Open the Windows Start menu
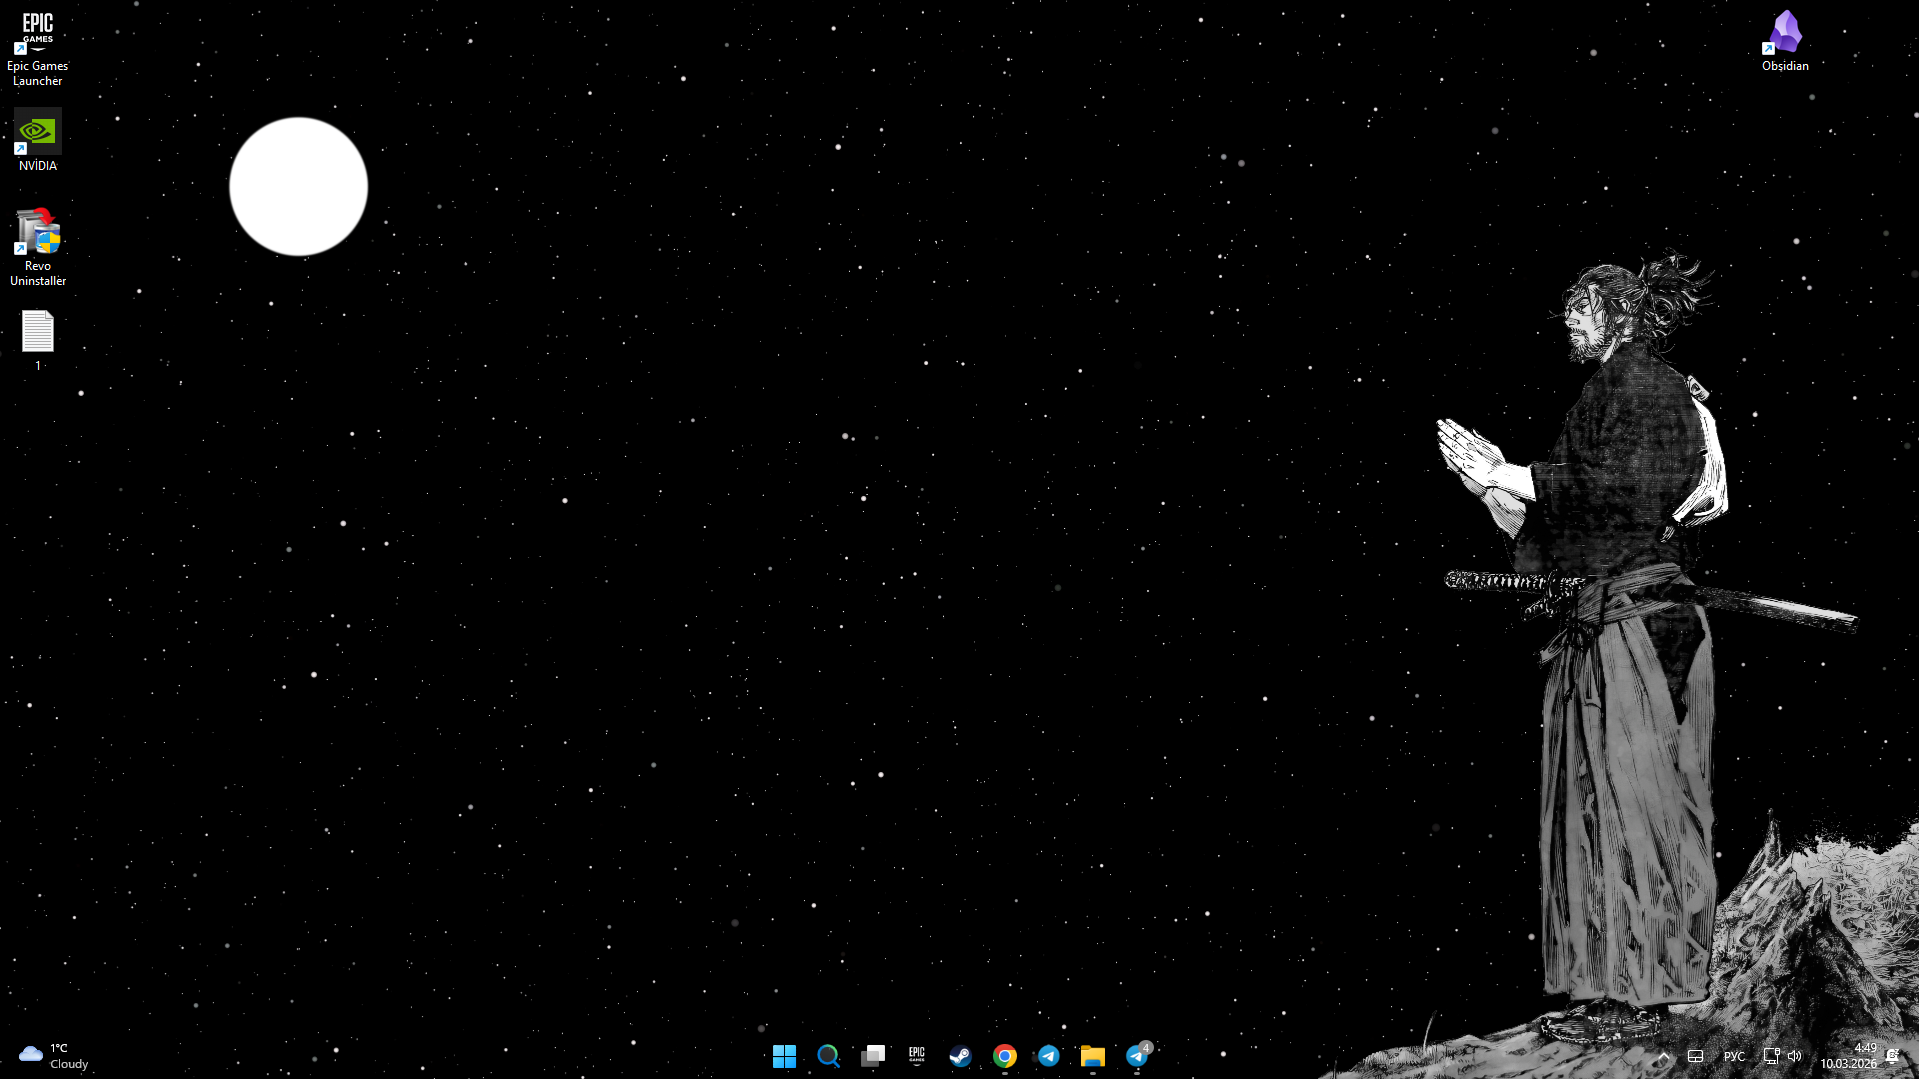This screenshot has height=1079, width=1919. tap(784, 1056)
